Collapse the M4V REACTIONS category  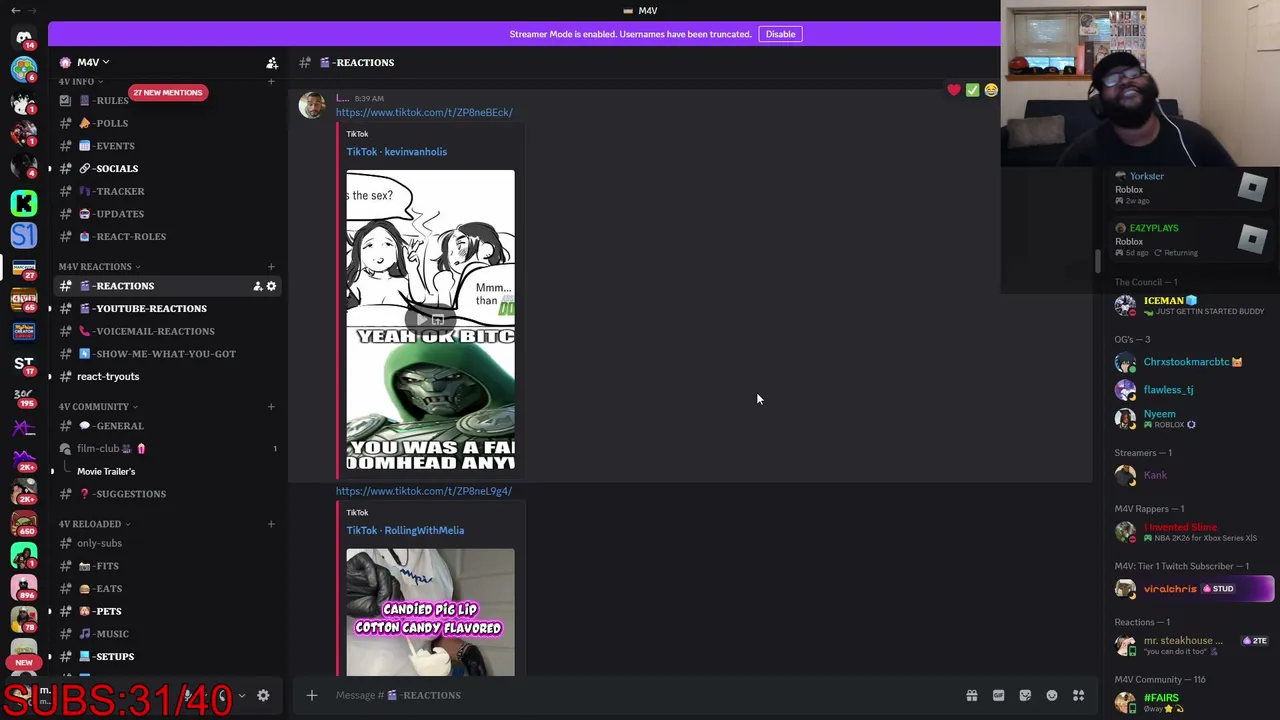(99, 266)
